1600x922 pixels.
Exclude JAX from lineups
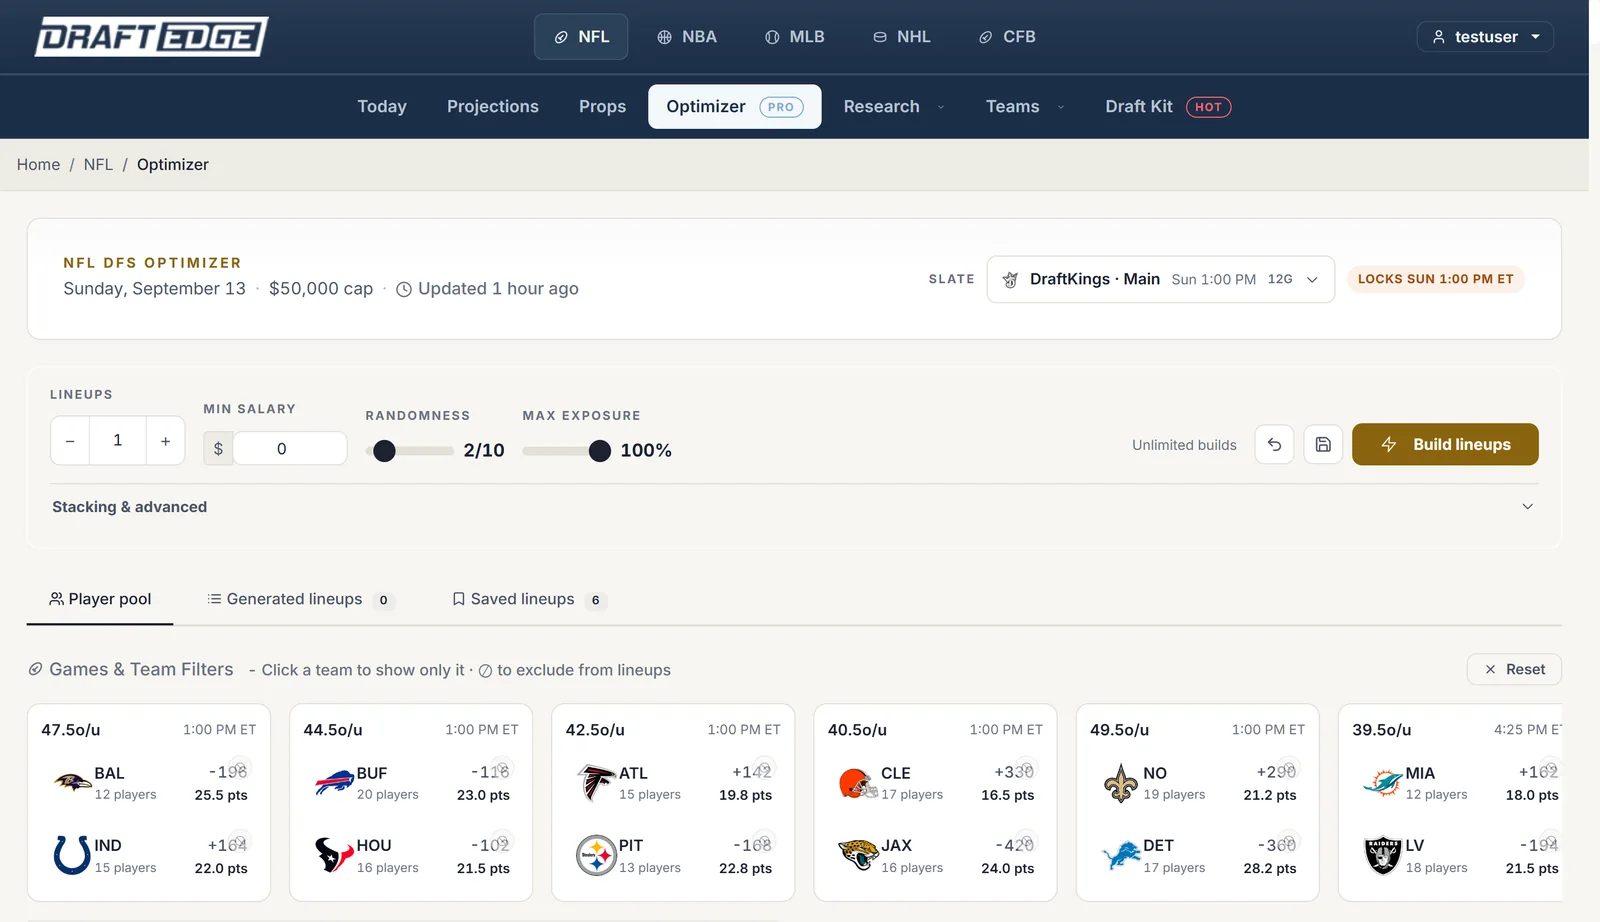pos(1025,841)
